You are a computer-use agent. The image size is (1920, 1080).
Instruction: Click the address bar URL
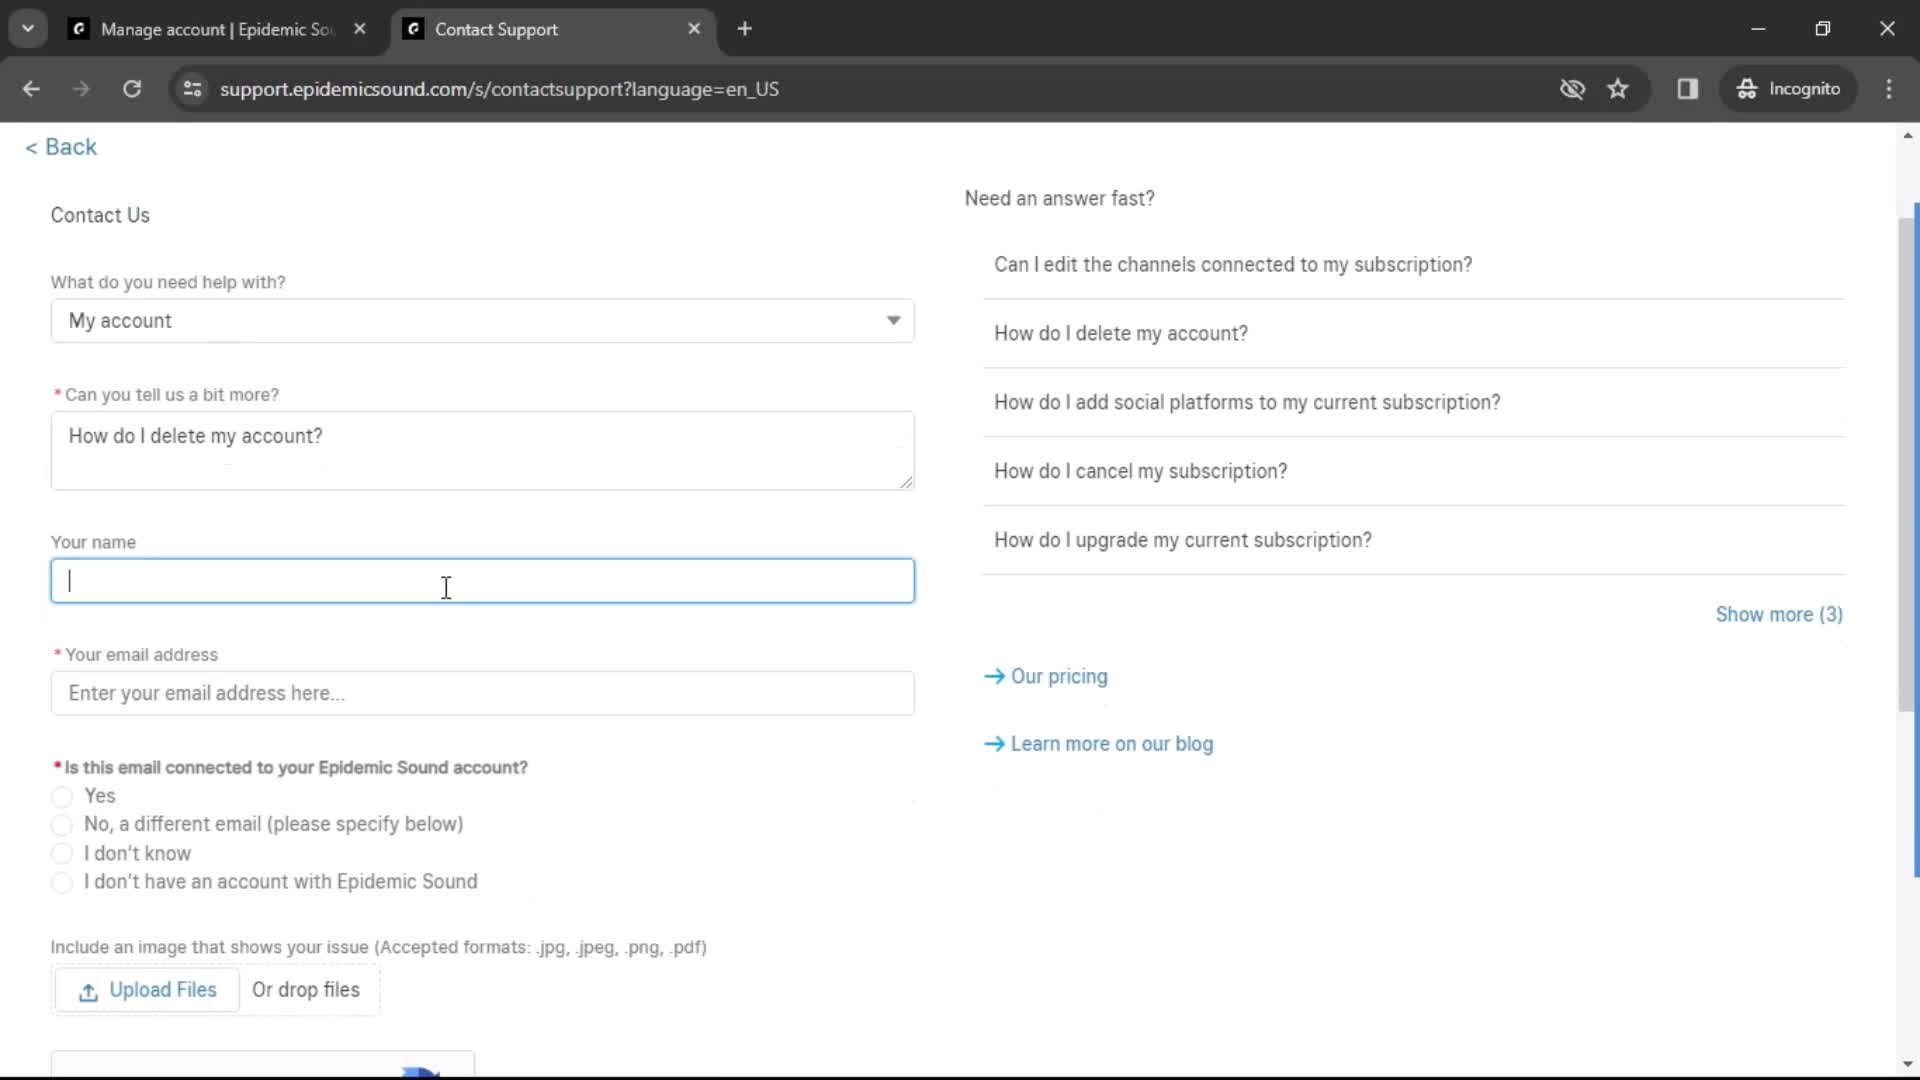pos(499,89)
